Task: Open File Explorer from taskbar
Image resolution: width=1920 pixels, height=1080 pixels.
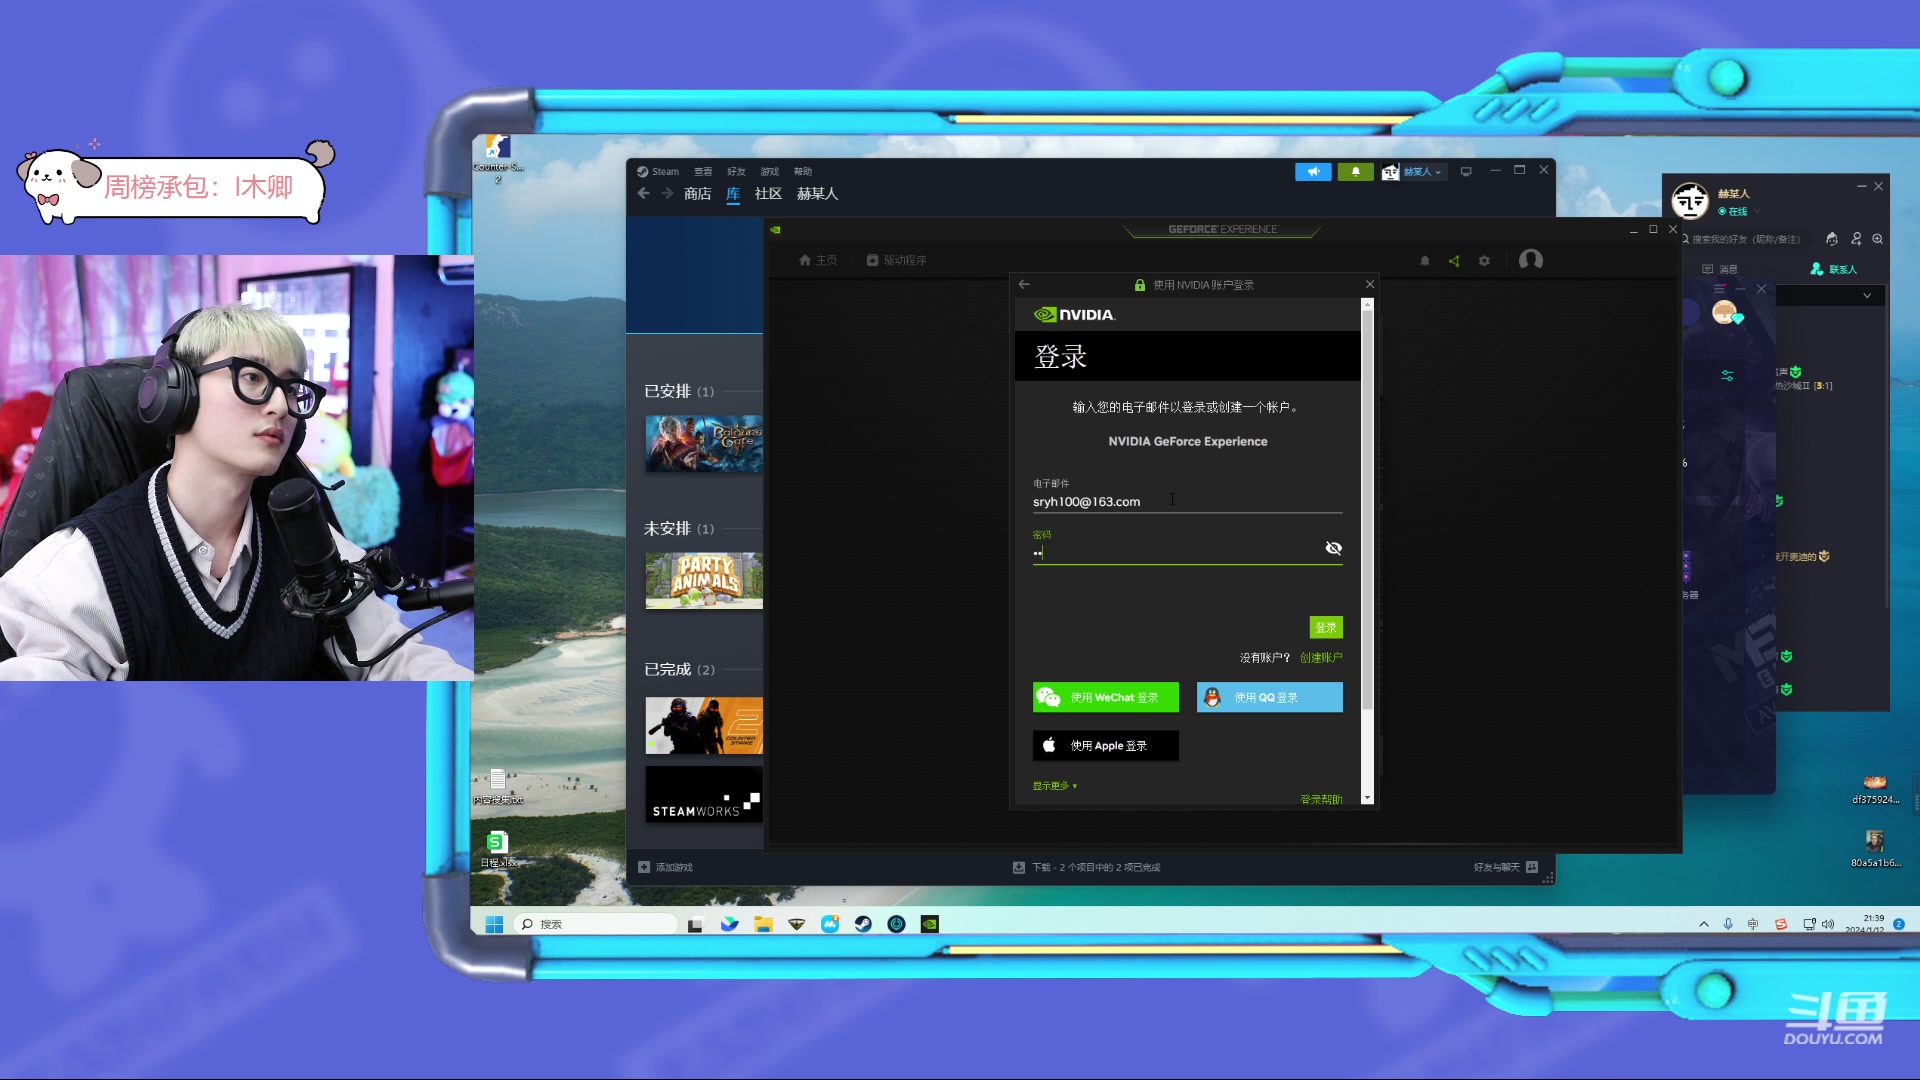Action: pos(763,924)
